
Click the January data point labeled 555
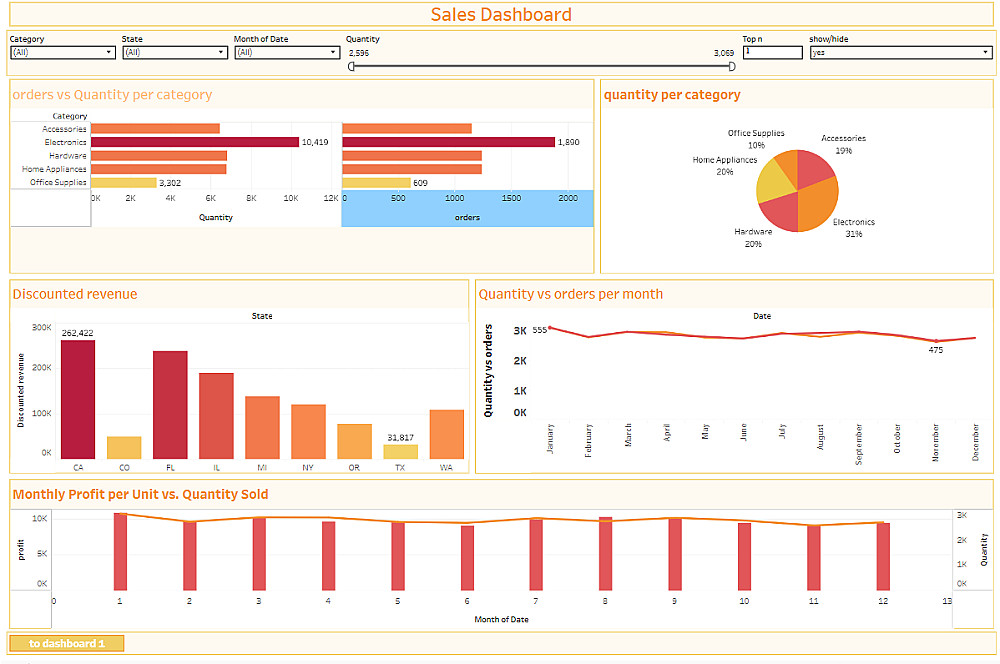tap(550, 328)
